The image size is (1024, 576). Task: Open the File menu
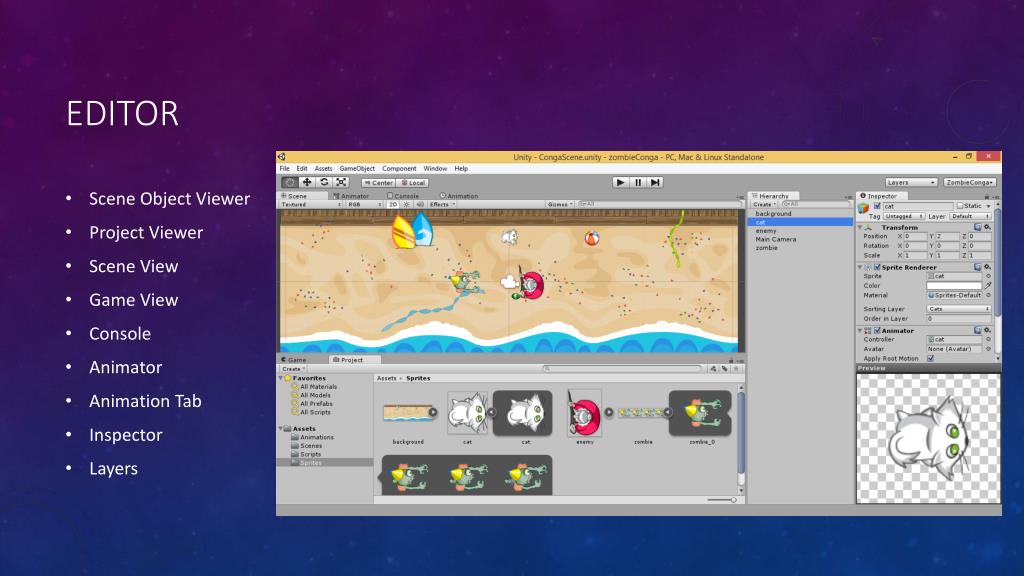tap(285, 168)
